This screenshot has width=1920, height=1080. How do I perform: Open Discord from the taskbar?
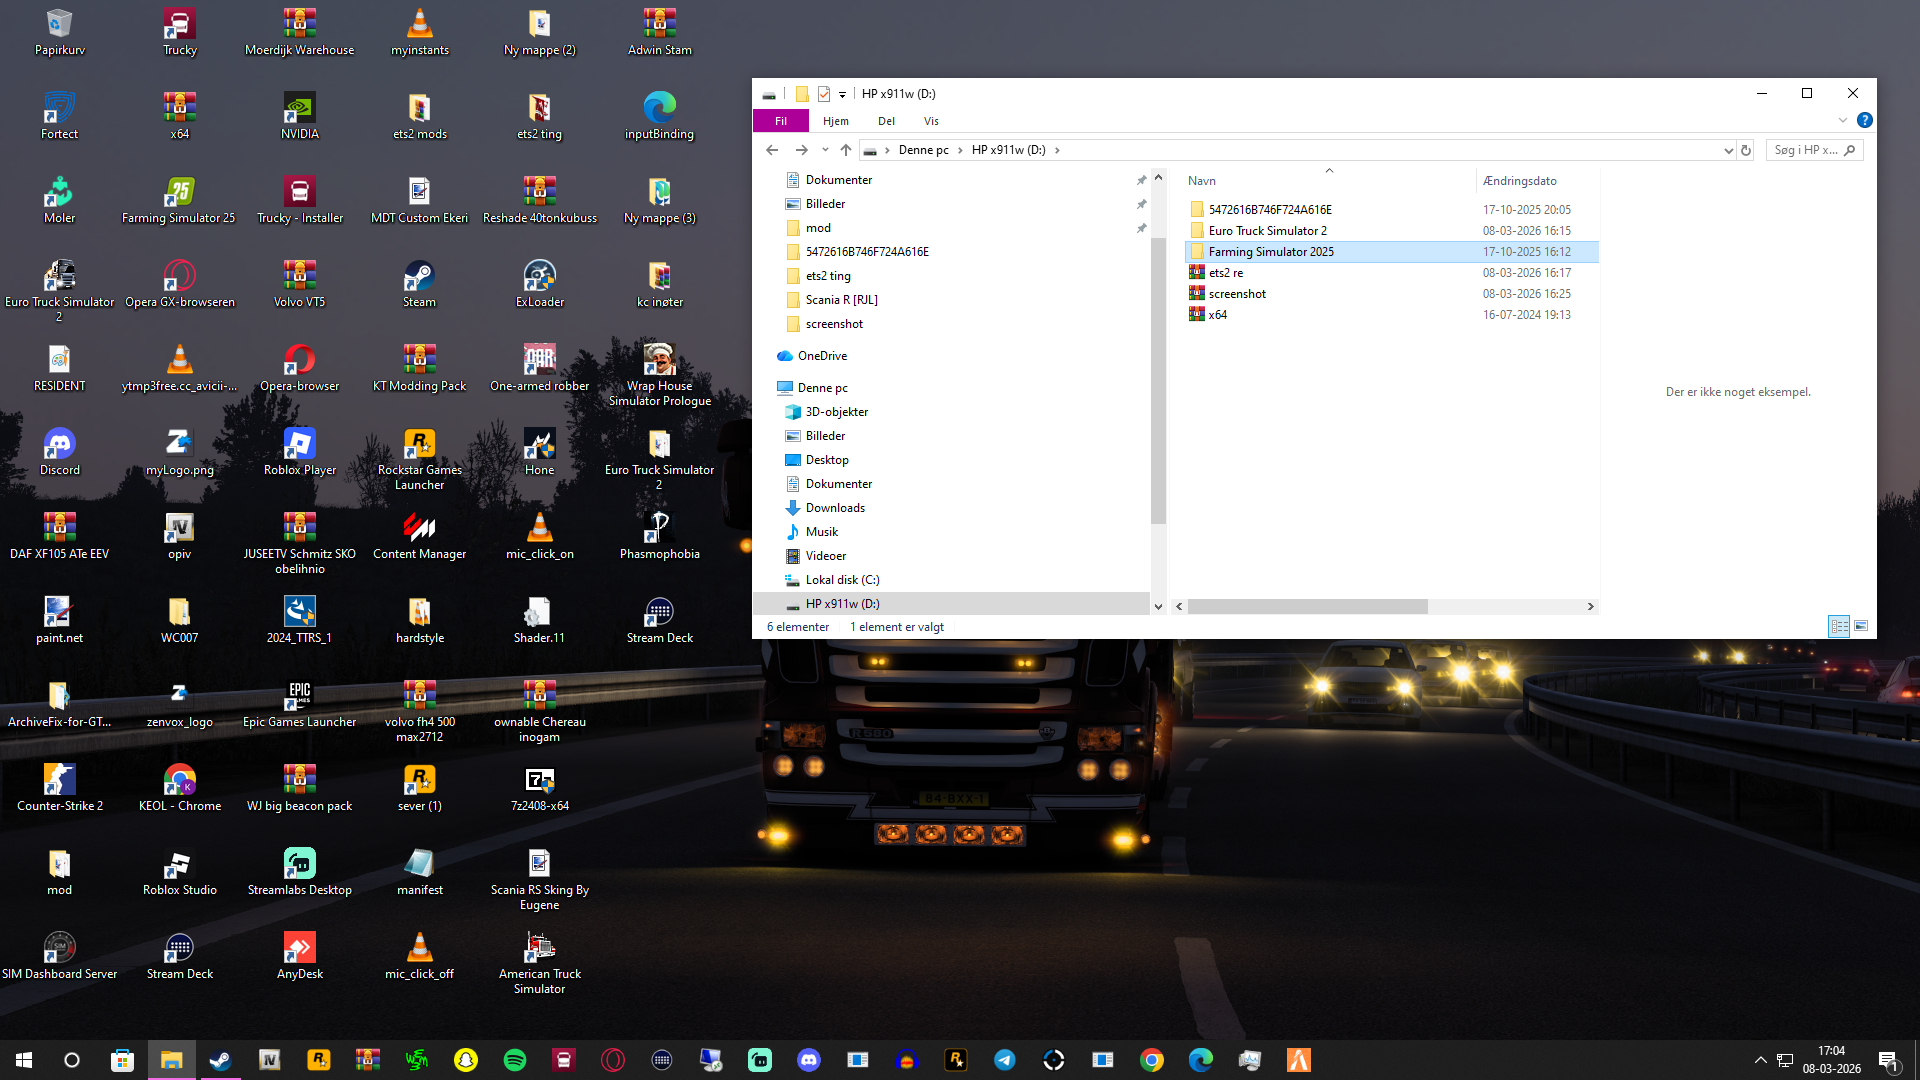pos(808,1060)
